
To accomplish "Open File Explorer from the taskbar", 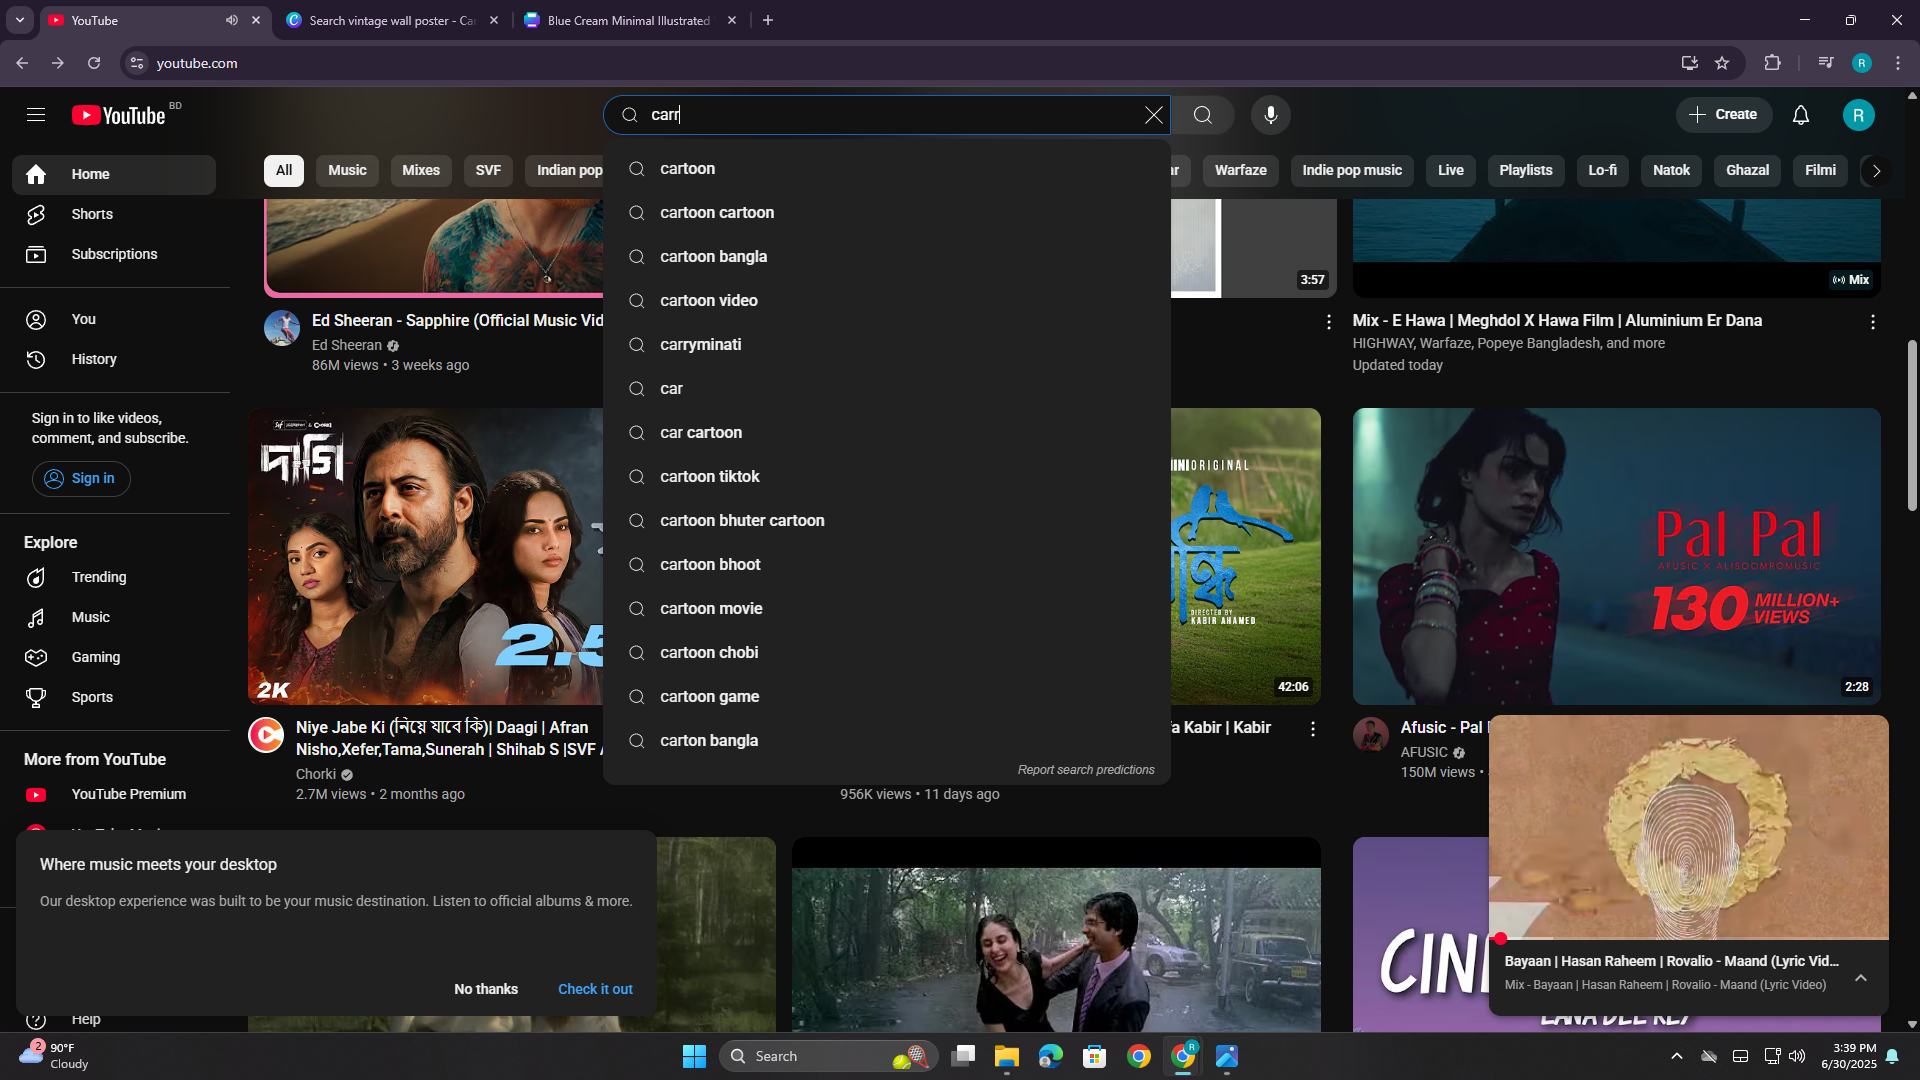I will click(x=1006, y=1056).
